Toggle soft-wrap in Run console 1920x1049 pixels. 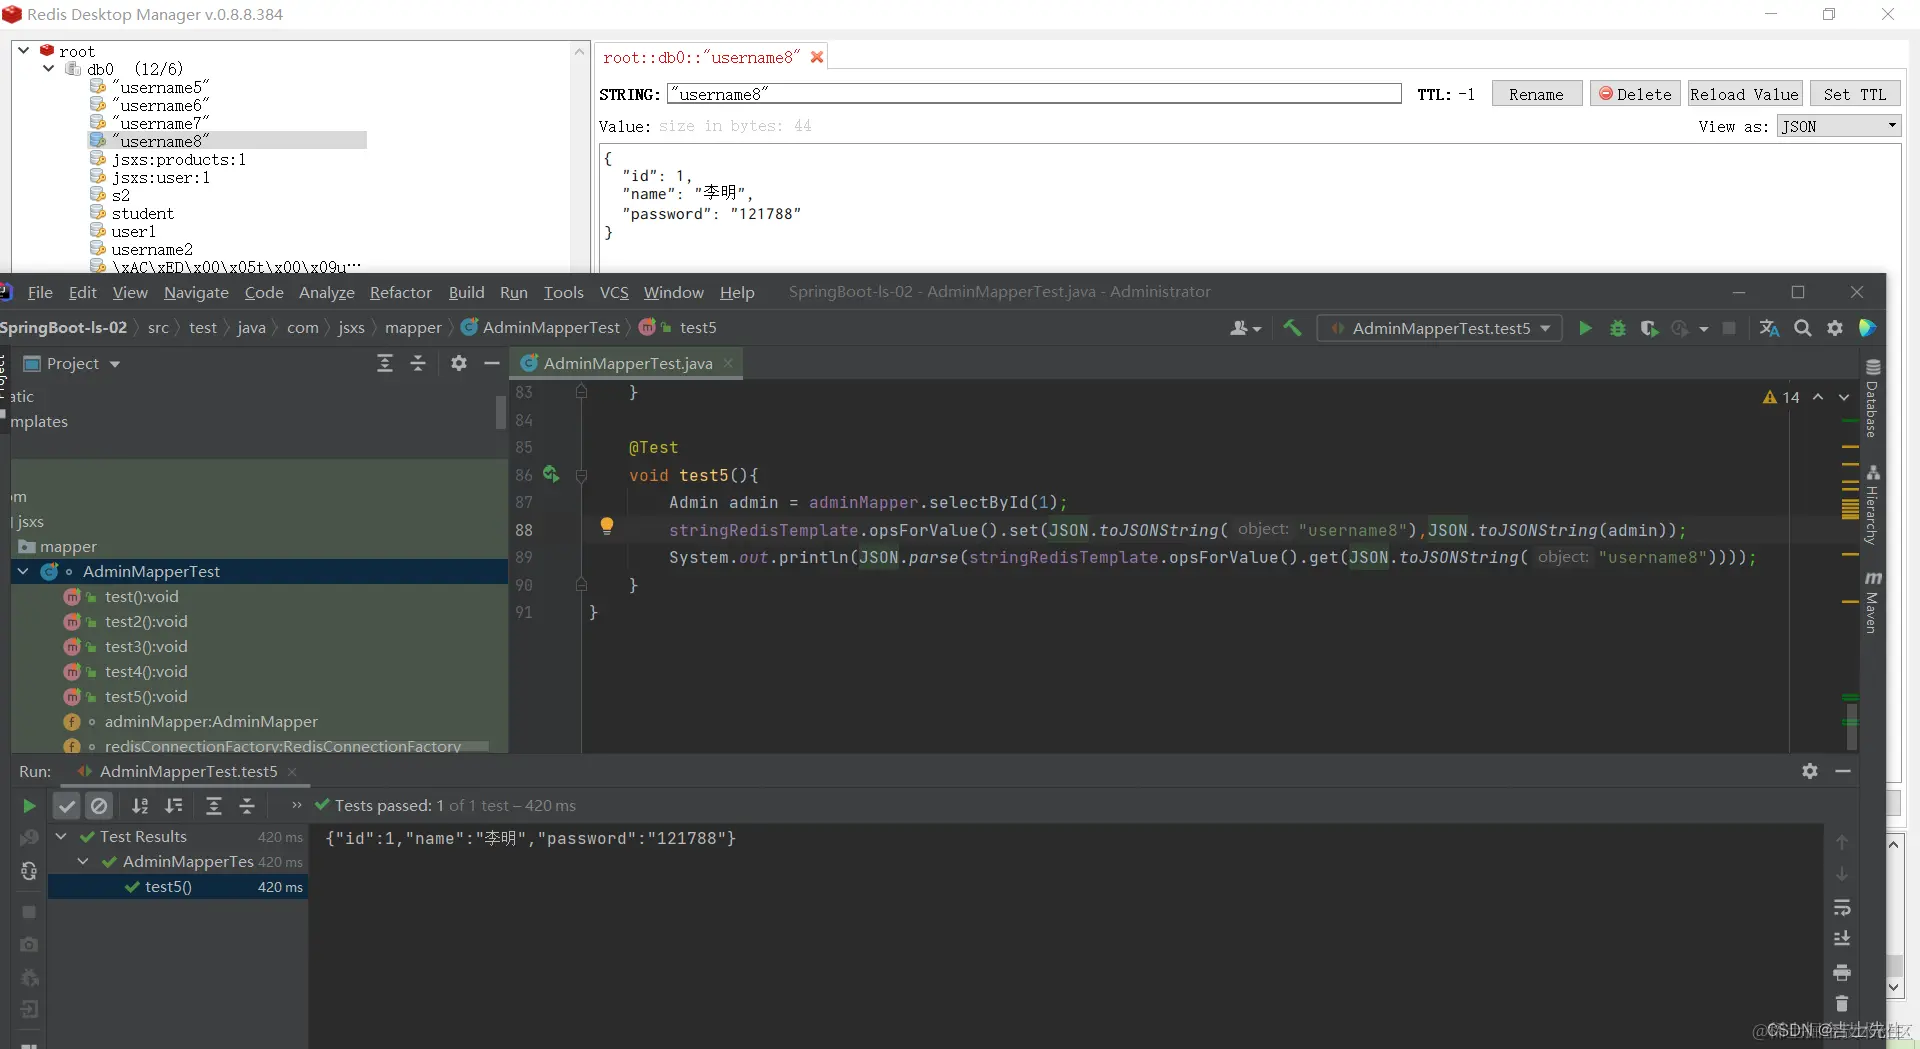tap(1842, 908)
